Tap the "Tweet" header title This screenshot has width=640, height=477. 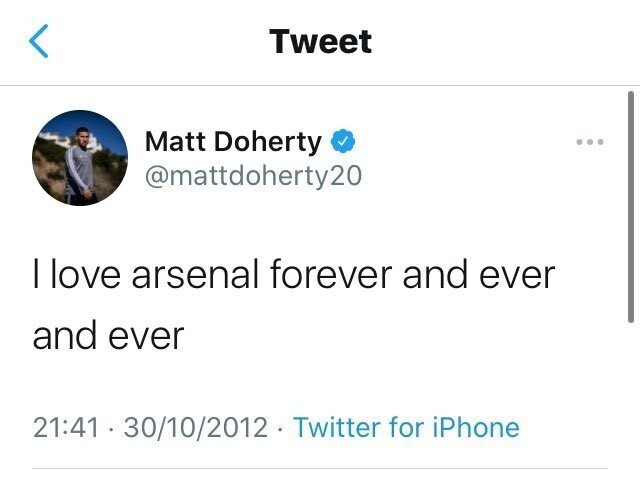[x=320, y=42]
